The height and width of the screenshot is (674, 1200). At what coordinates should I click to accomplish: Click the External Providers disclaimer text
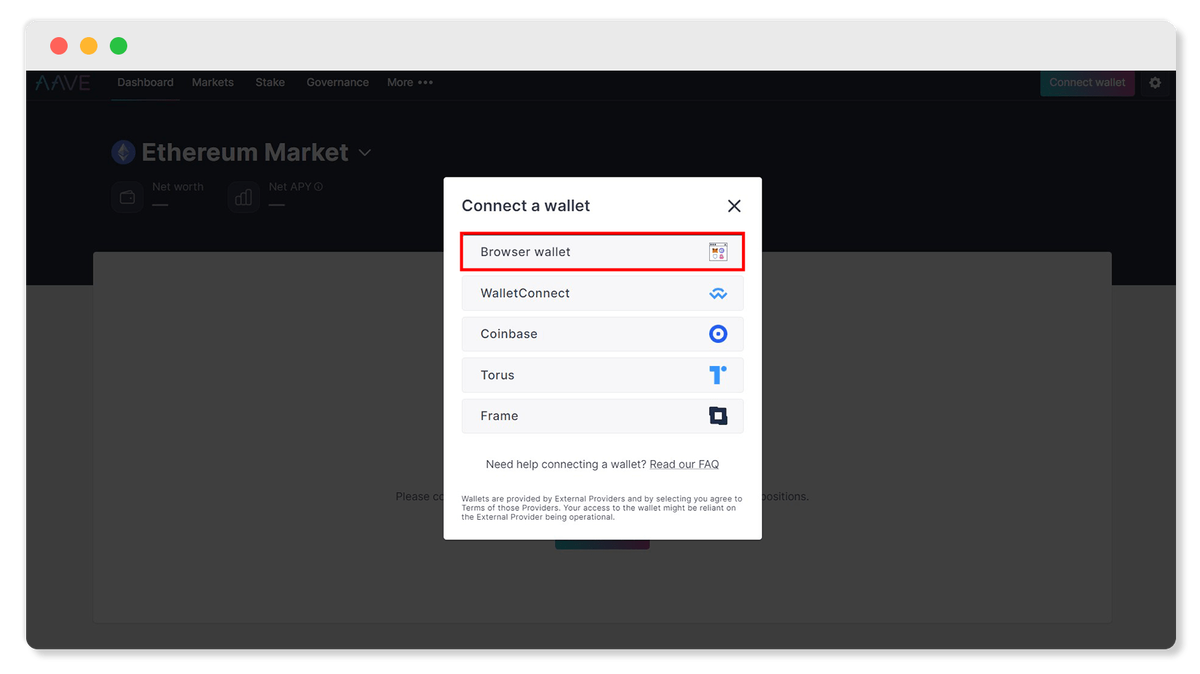pos(602,508)
